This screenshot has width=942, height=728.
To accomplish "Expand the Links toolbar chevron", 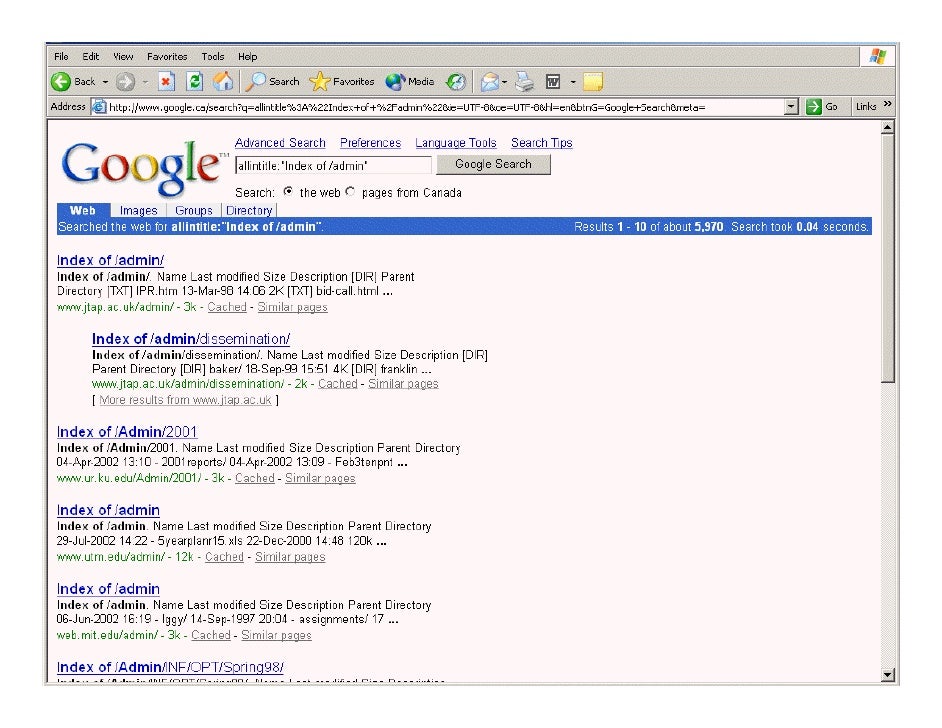I will click(888, 105).
